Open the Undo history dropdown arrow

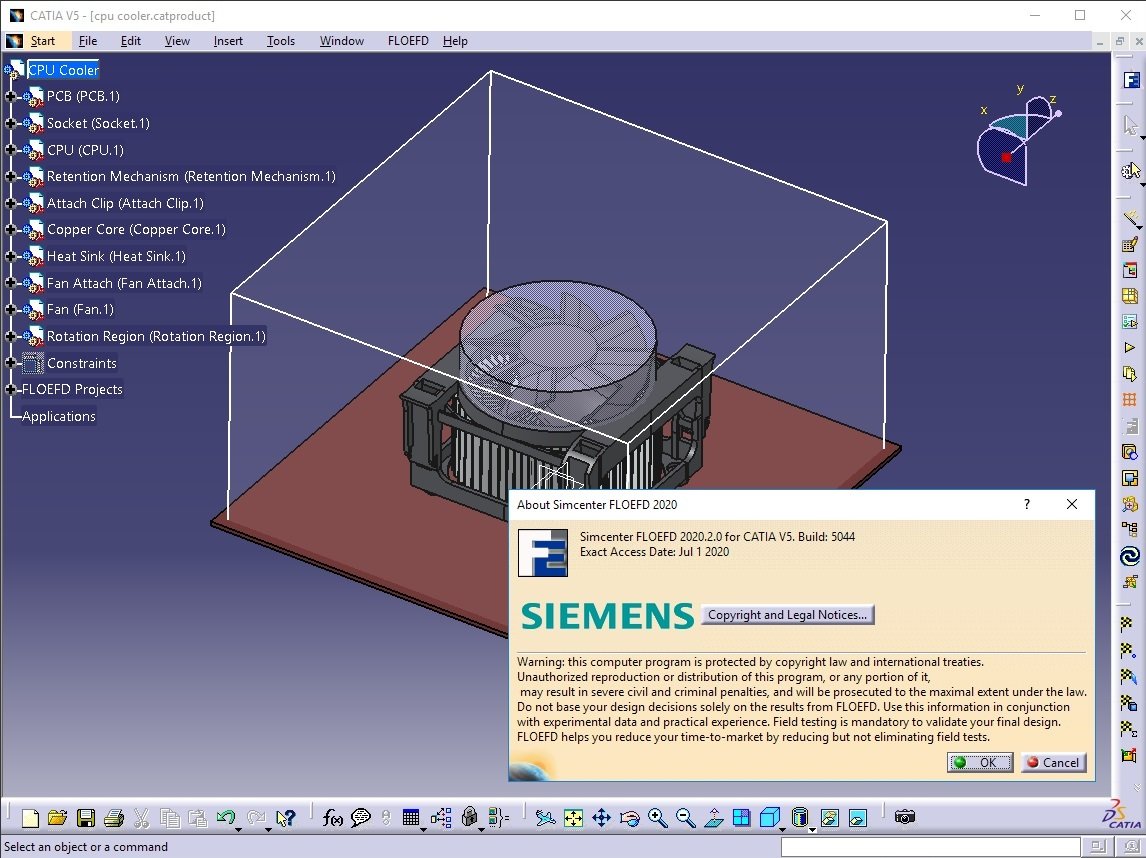(x=238, y=829)
